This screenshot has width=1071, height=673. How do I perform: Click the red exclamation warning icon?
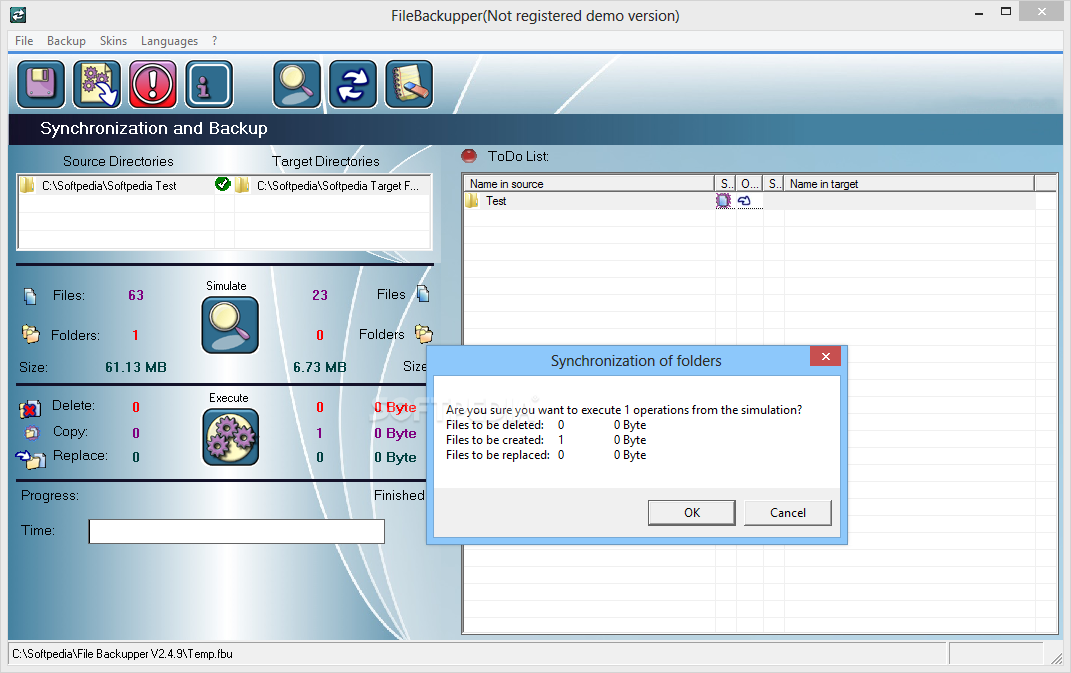coord(153,84)
